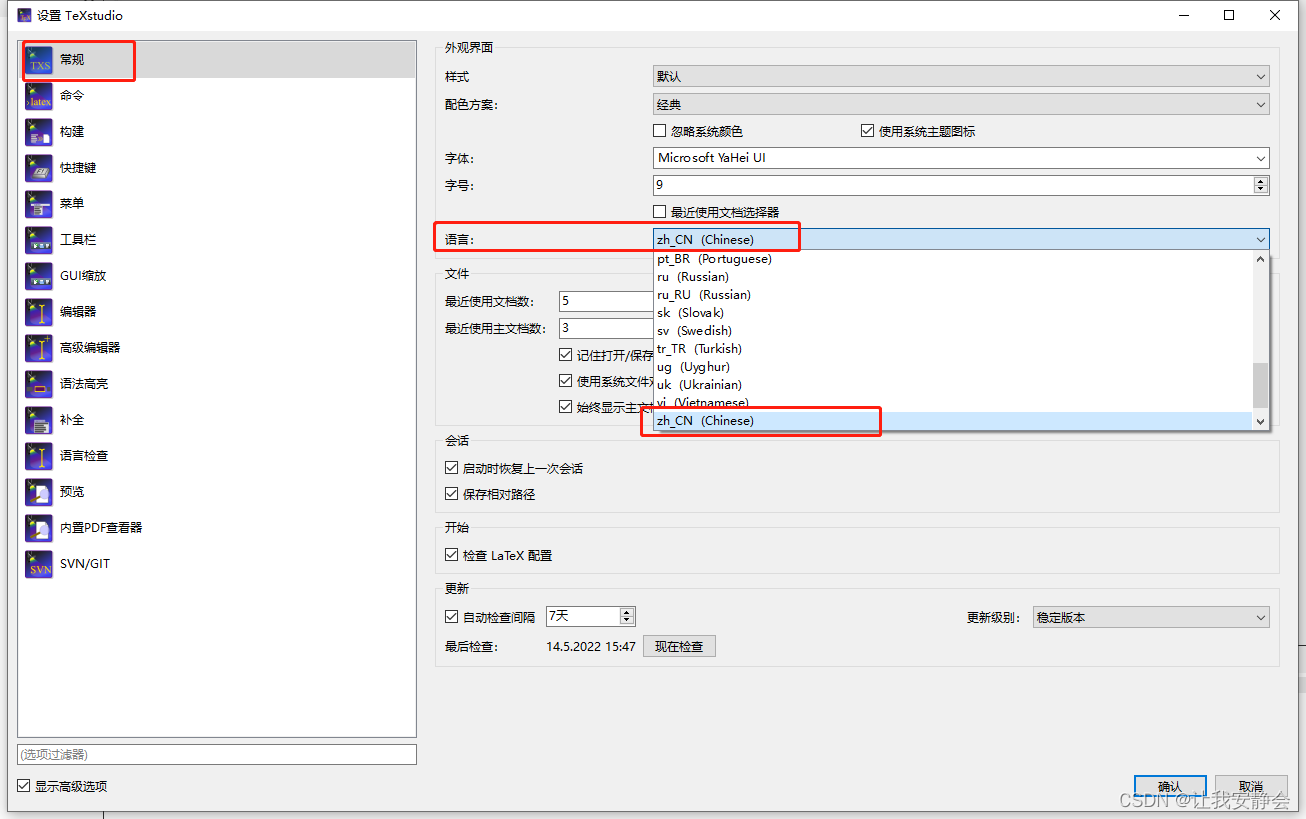Image resolution: width=1306 pixels, height=819 pixels.
Task: Click the 确认 button
Action: [x=1170, y=787]
